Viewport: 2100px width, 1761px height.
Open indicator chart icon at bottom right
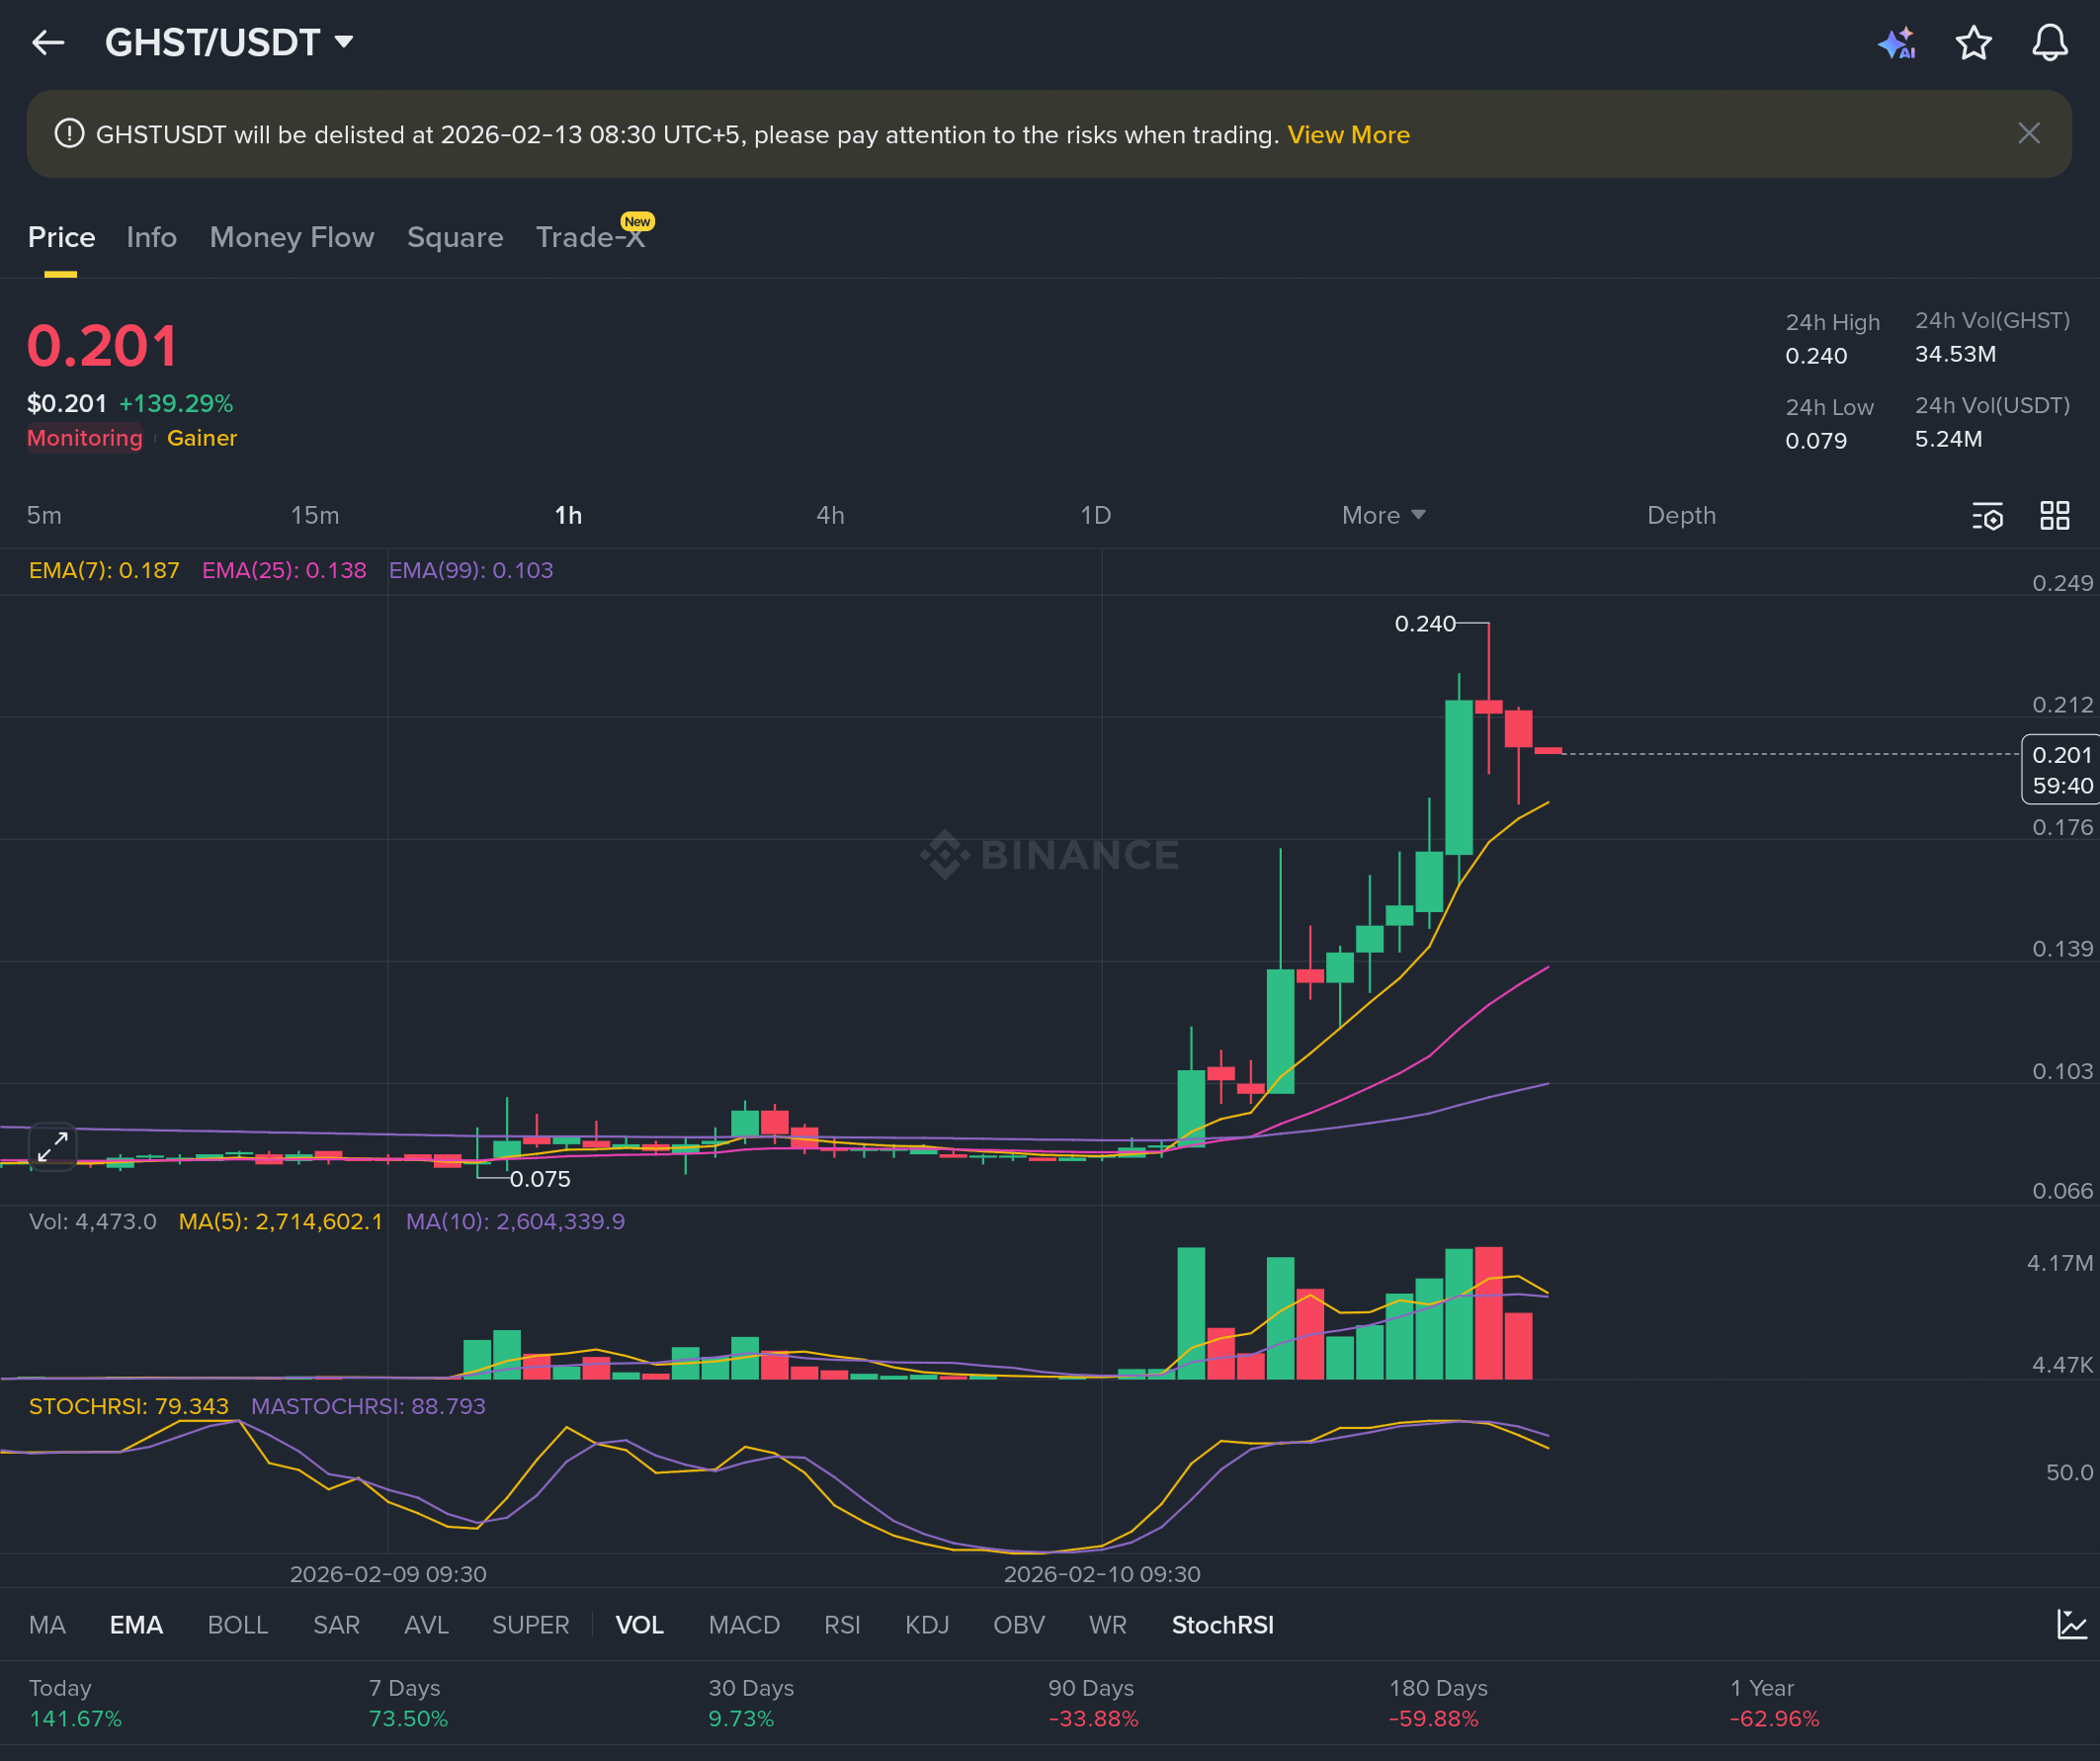(x=2071, y=1625)
